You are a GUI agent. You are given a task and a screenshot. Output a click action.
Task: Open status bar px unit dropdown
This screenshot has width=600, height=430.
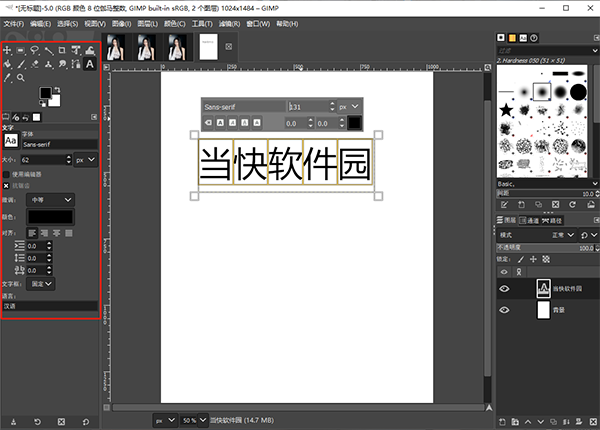[165, 420]
